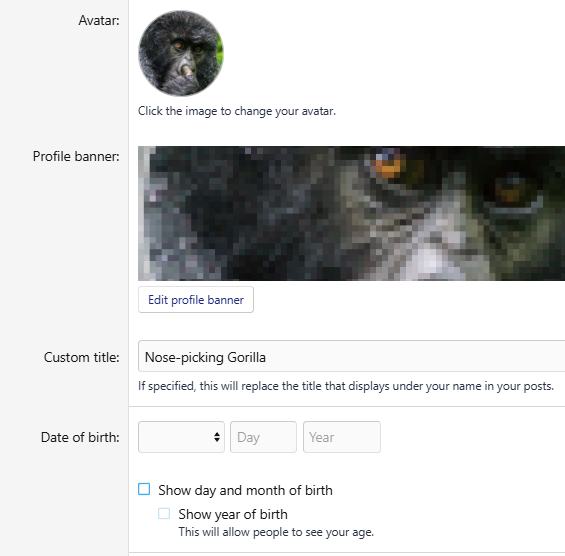Click the 'Profile banner:' field label
Screen dimensions: 565x556
(76, 156)
